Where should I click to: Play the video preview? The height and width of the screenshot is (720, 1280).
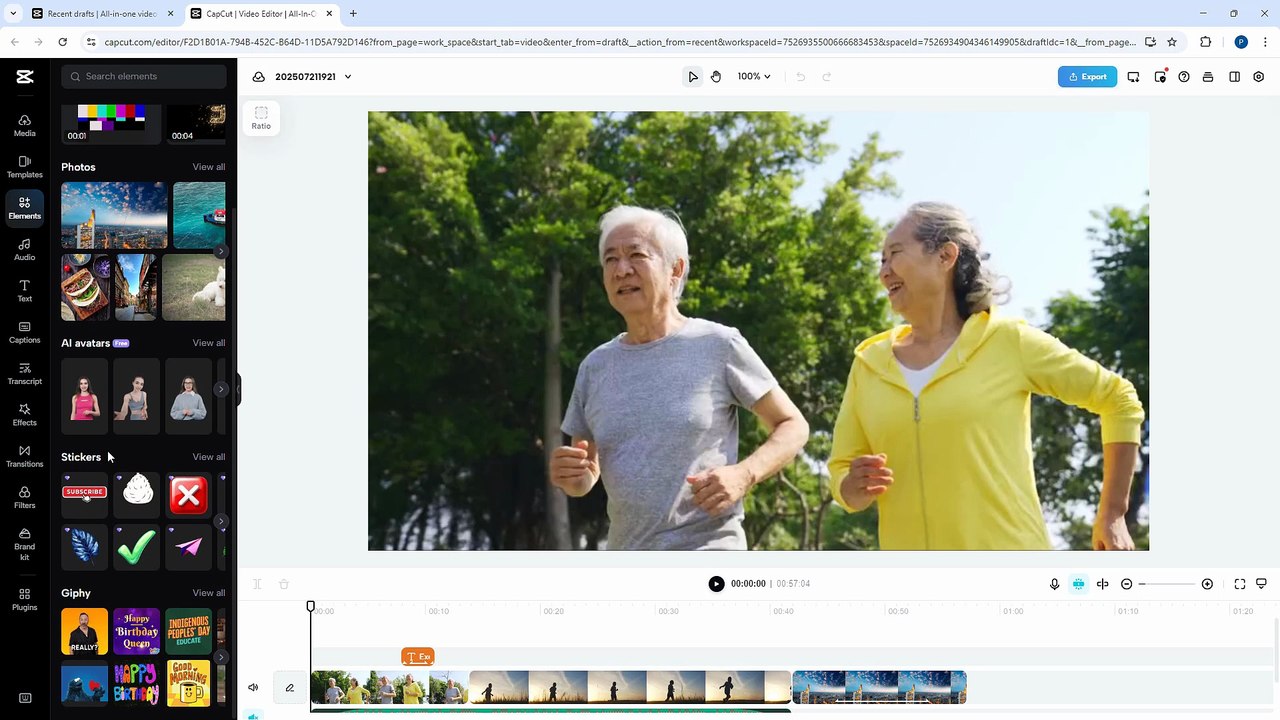pyautogui.click(x=716, y=584)
